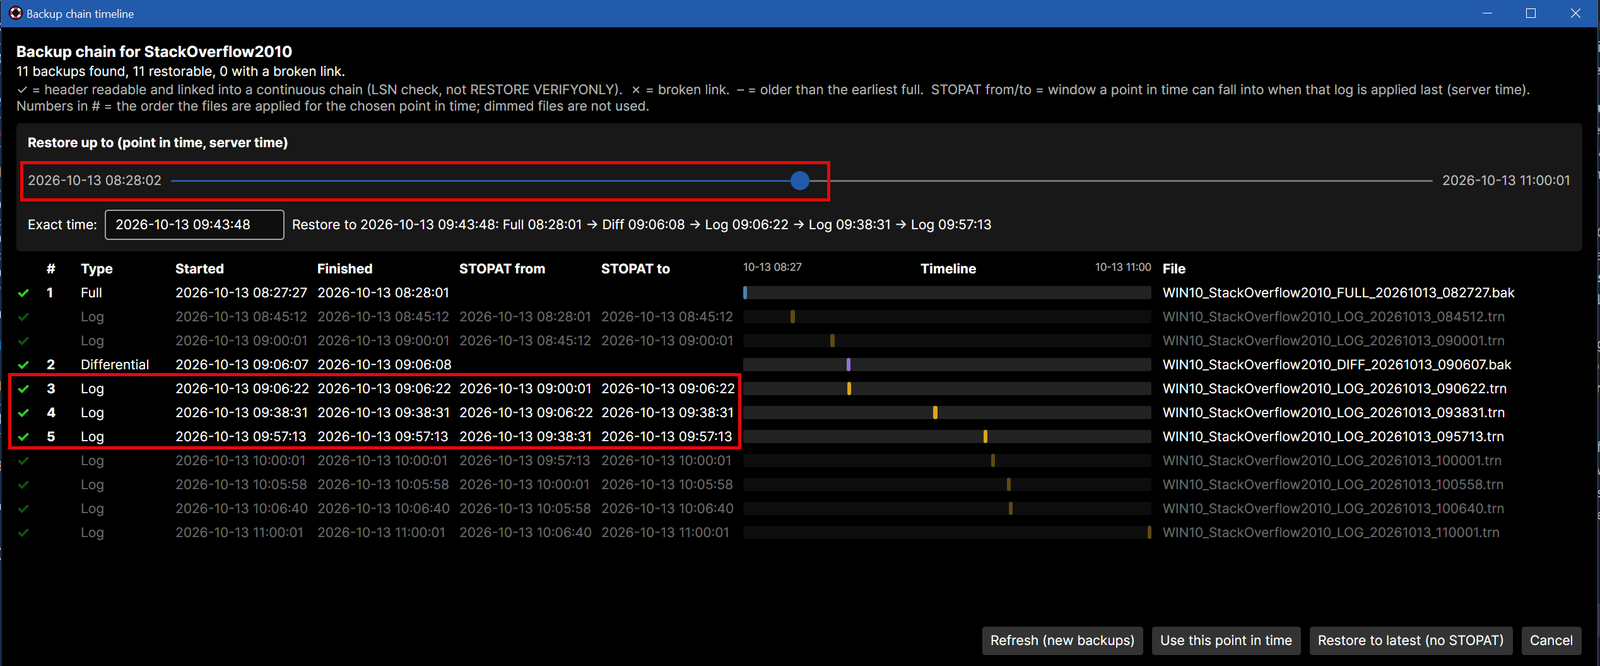
Task: Click Use this point in time button
Action: click(1226, 641)
